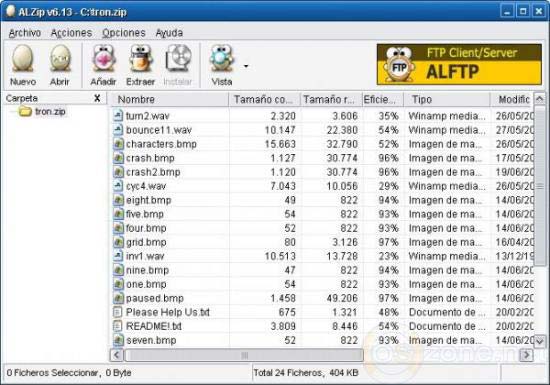
Task: Click the five.bmp file icon
Action: [118, 214]
